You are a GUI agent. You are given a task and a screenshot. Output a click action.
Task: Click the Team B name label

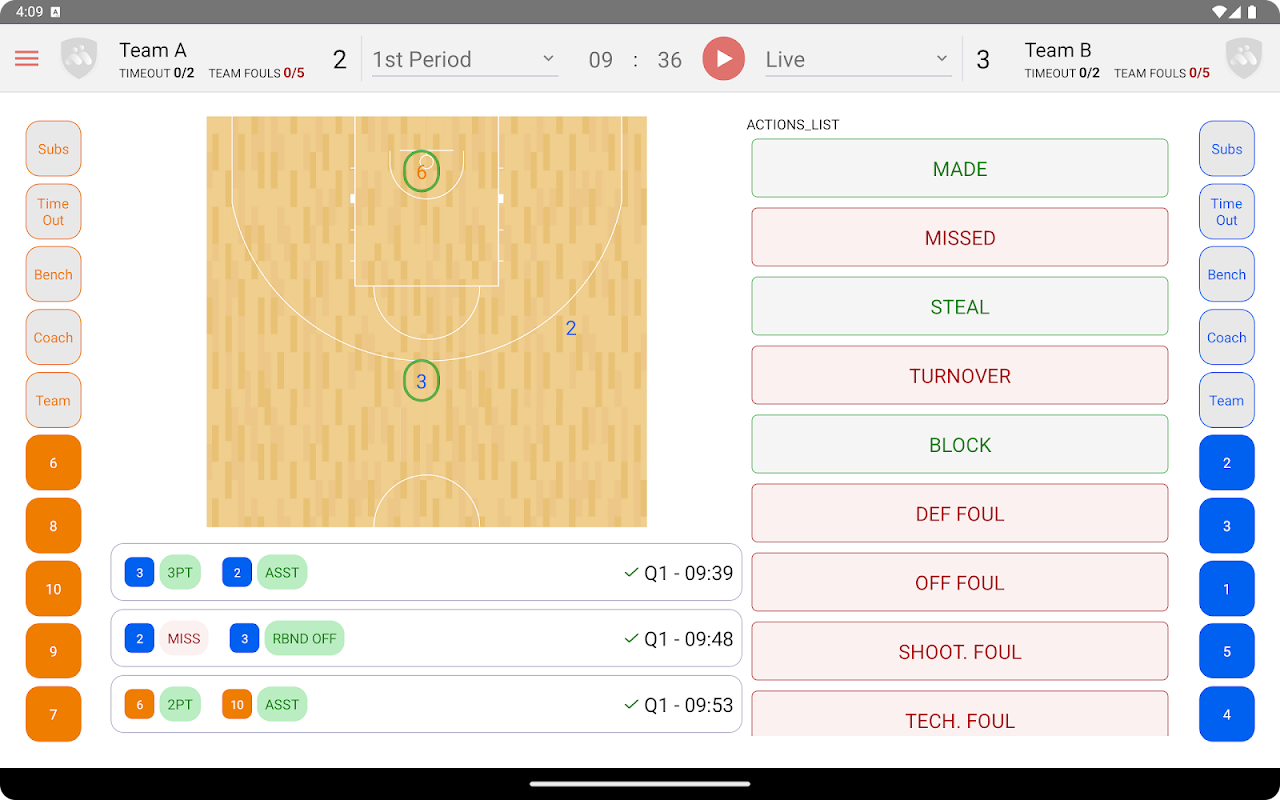1058,50
